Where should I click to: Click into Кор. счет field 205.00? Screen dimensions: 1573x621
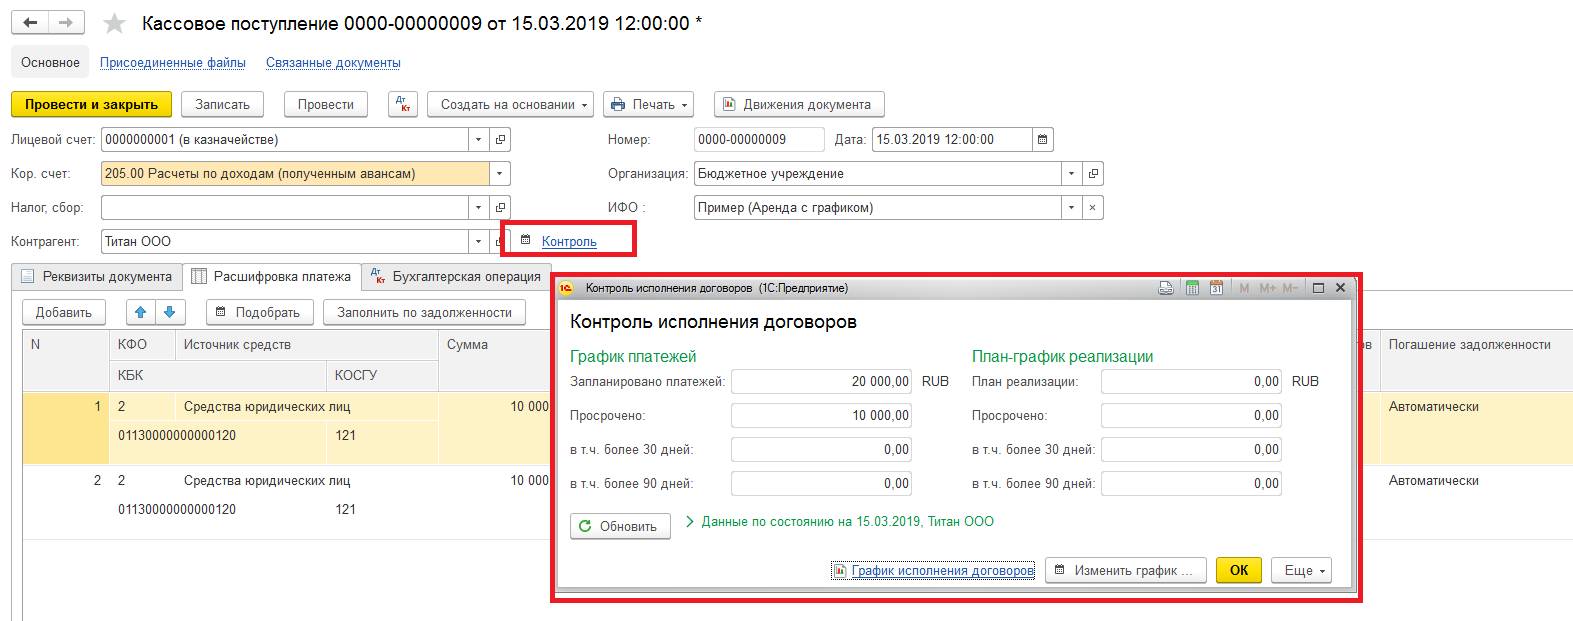(295, 174)
